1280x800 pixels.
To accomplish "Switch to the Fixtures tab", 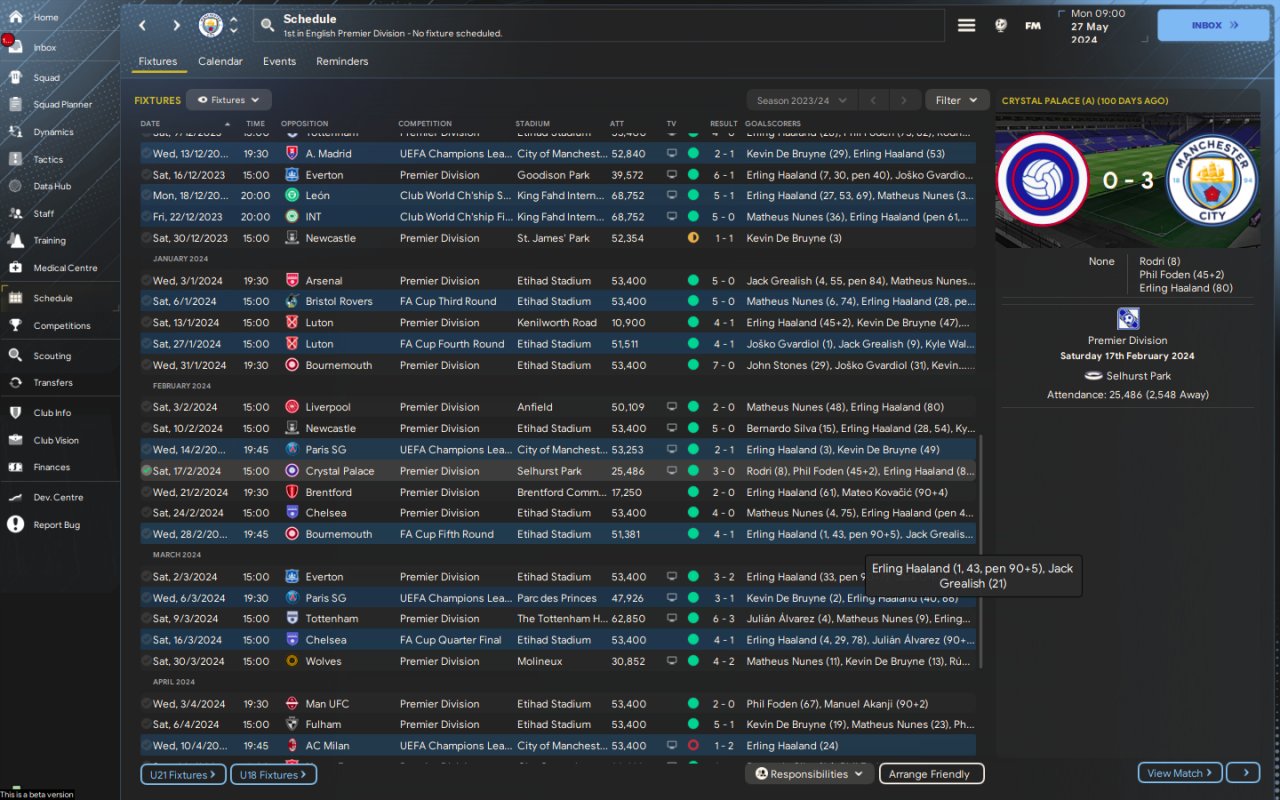I will [158, 62].
